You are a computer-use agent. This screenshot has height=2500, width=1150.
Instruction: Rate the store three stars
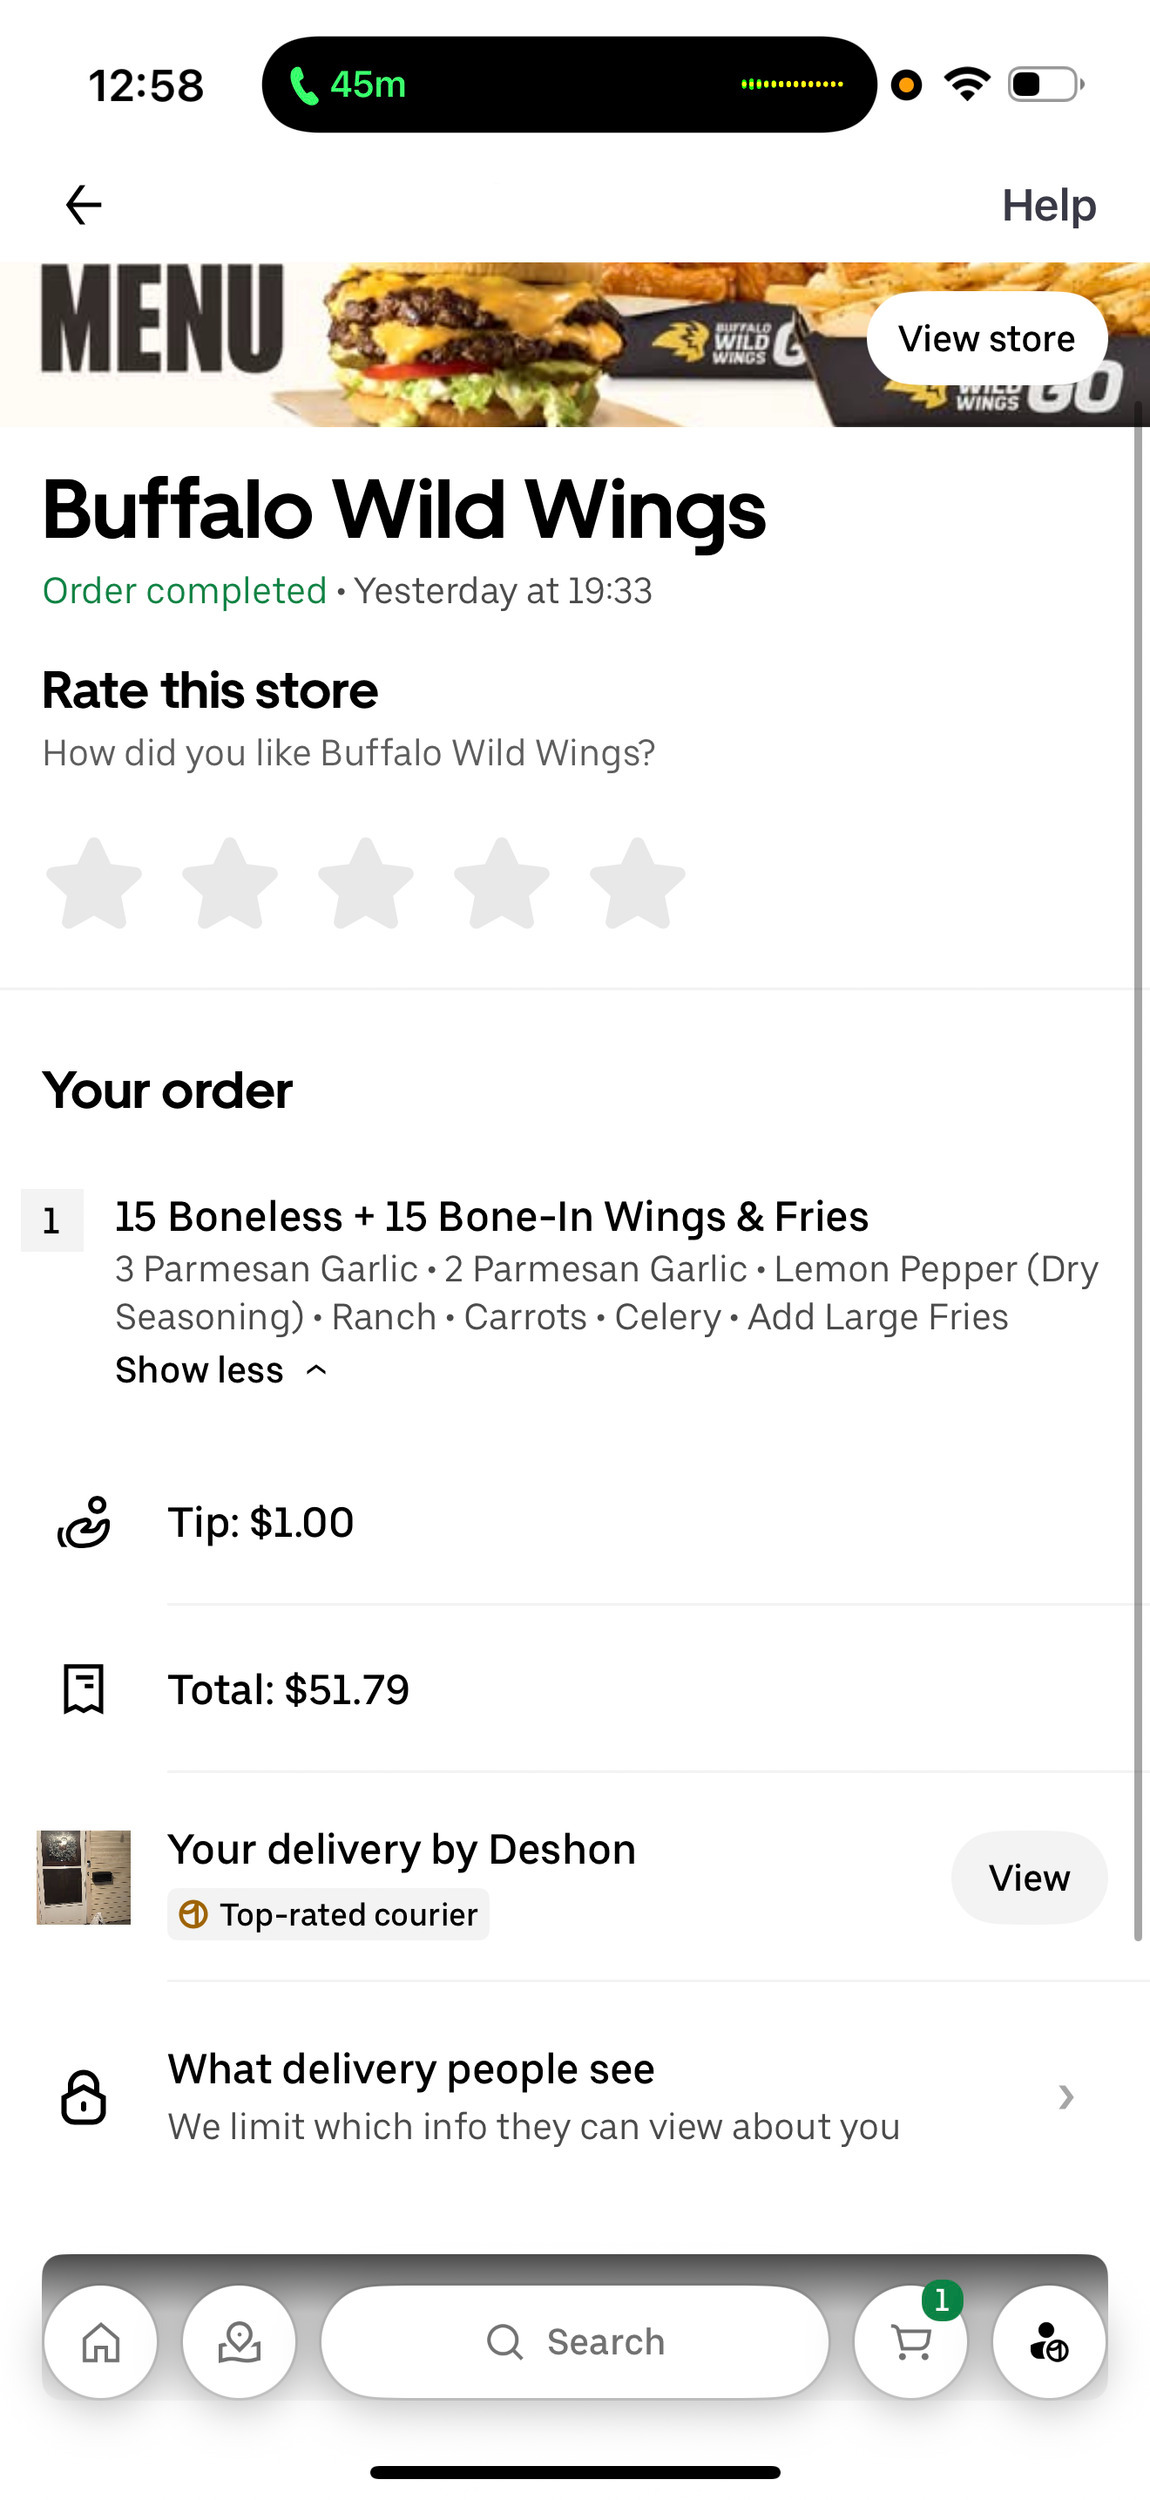(x=366, y=884)
